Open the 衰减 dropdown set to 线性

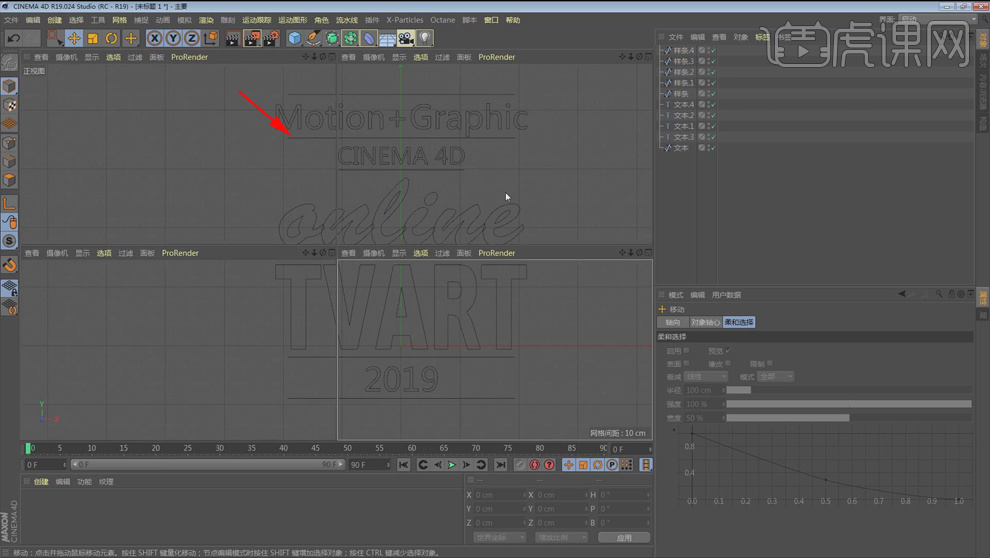coord(706,377)
